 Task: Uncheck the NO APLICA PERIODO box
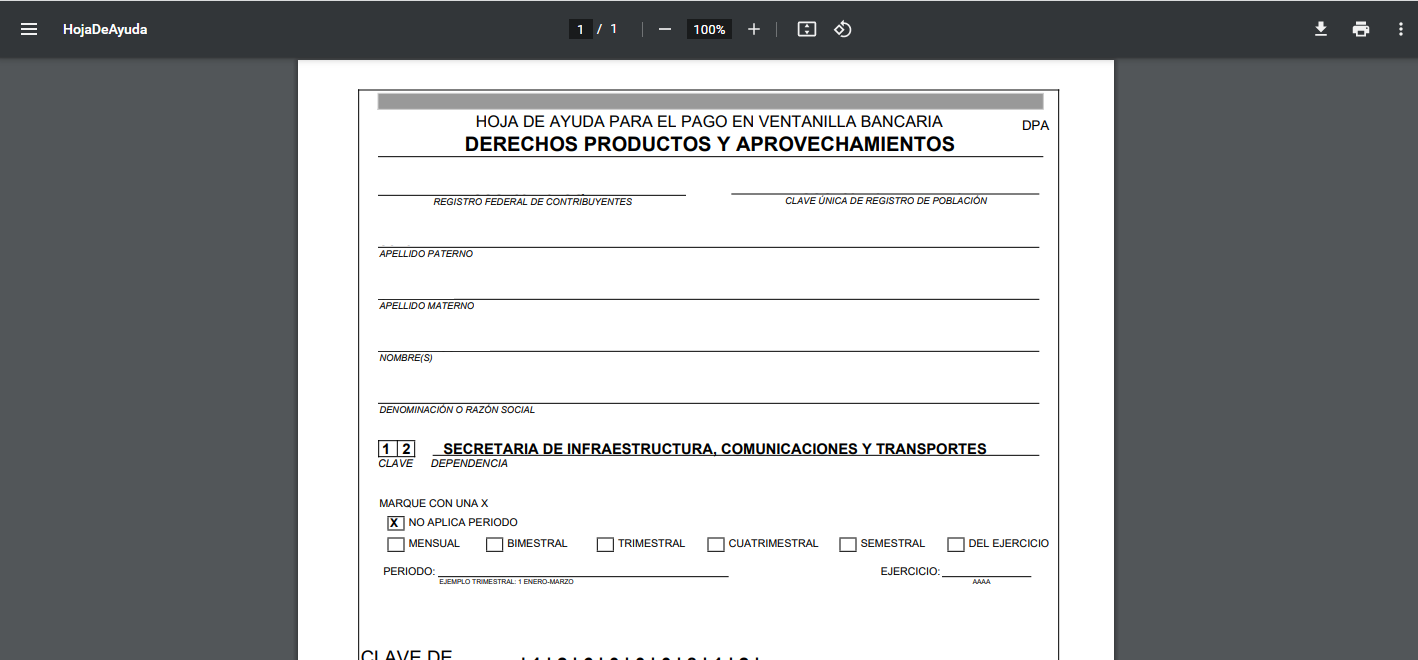(x=395, y=523)
